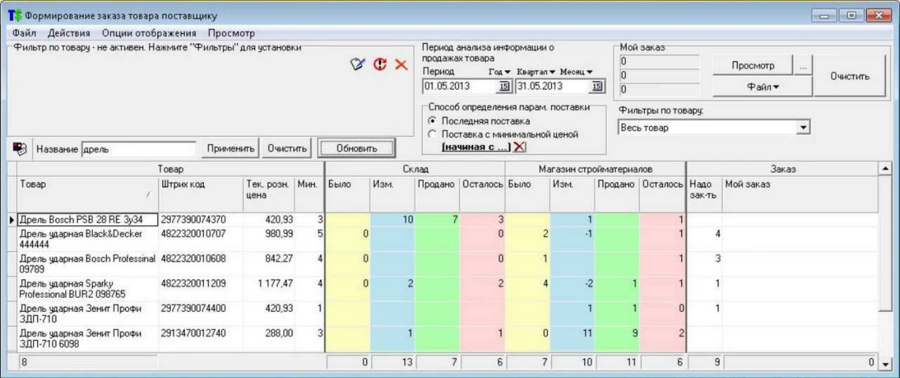Click the начиная с link
This screenshot has width=900, height=378.
pos(476,147)
